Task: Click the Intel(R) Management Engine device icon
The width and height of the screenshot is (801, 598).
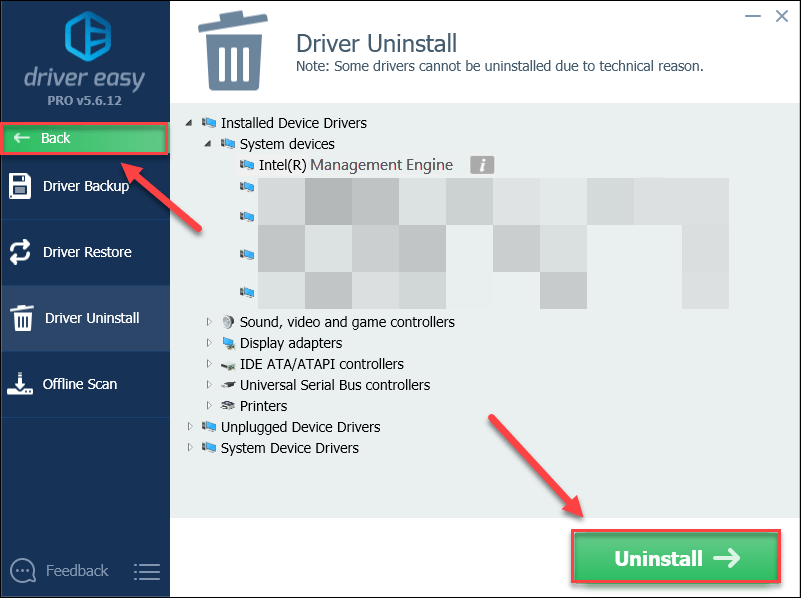Action: click(247, 164)
